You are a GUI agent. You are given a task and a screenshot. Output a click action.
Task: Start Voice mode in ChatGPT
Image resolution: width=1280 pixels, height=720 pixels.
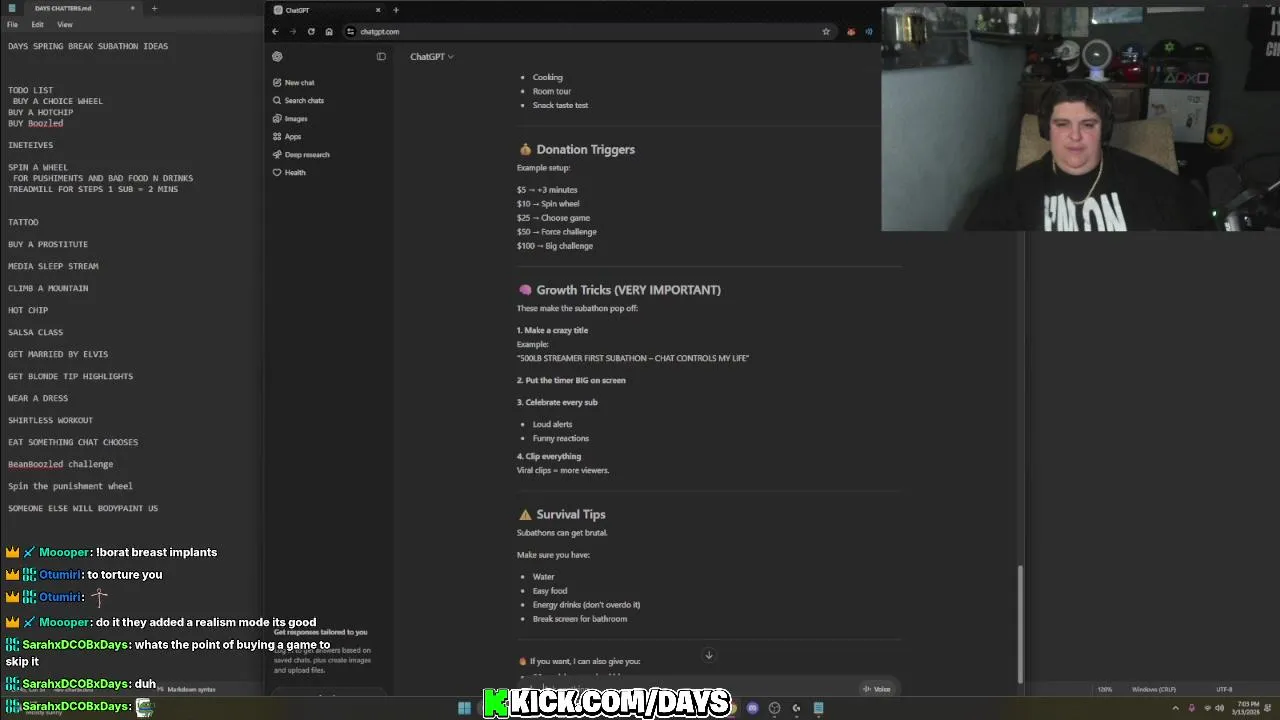(877, 689)
